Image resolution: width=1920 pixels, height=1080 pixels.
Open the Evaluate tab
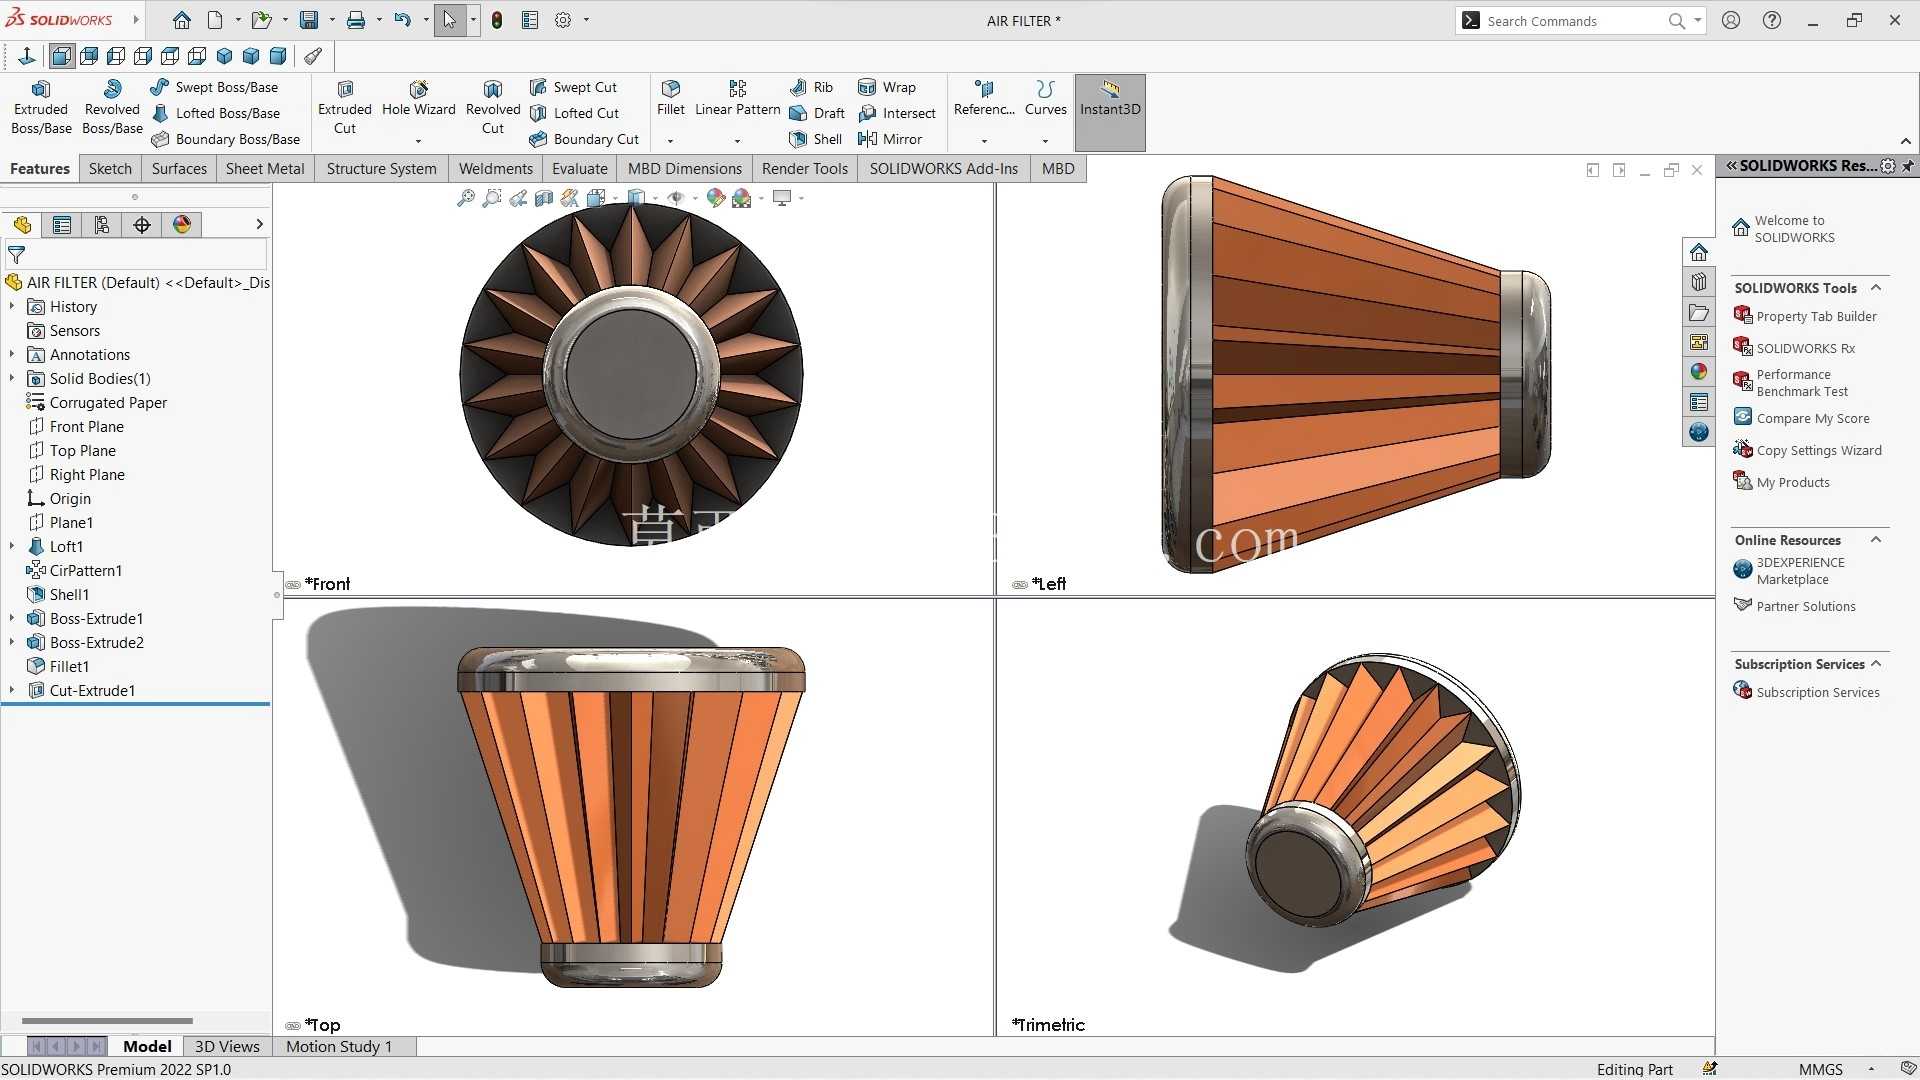tap(579, 168)
